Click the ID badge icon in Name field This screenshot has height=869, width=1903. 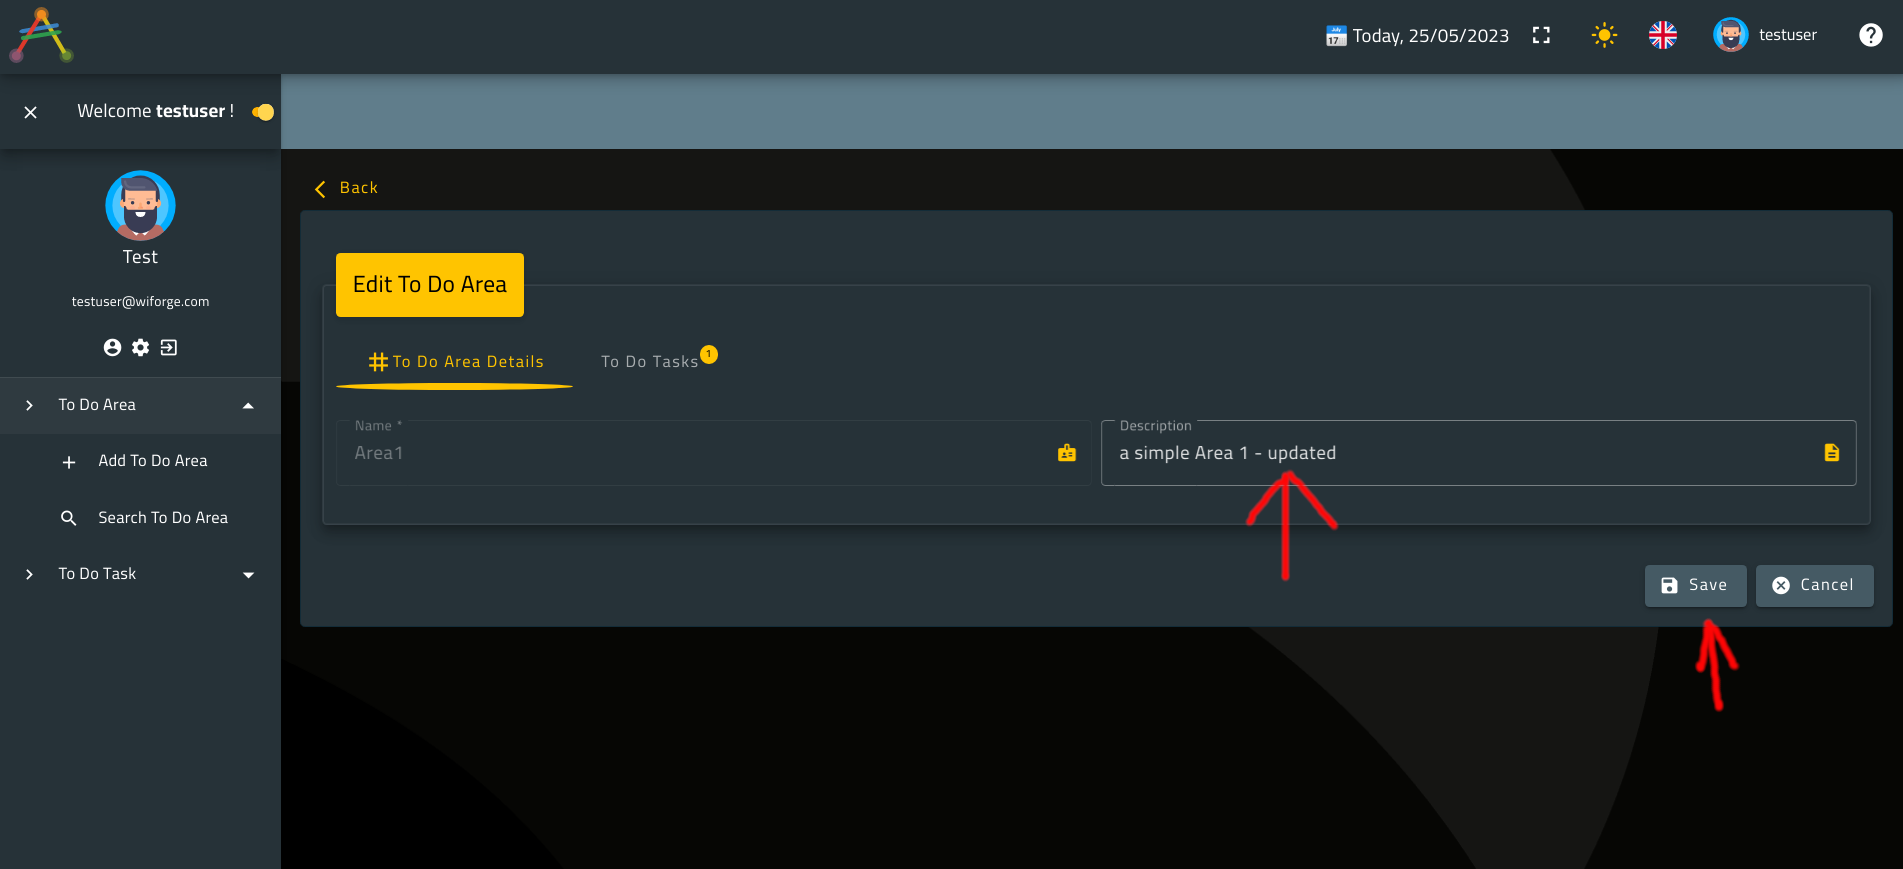(1067, 453)
